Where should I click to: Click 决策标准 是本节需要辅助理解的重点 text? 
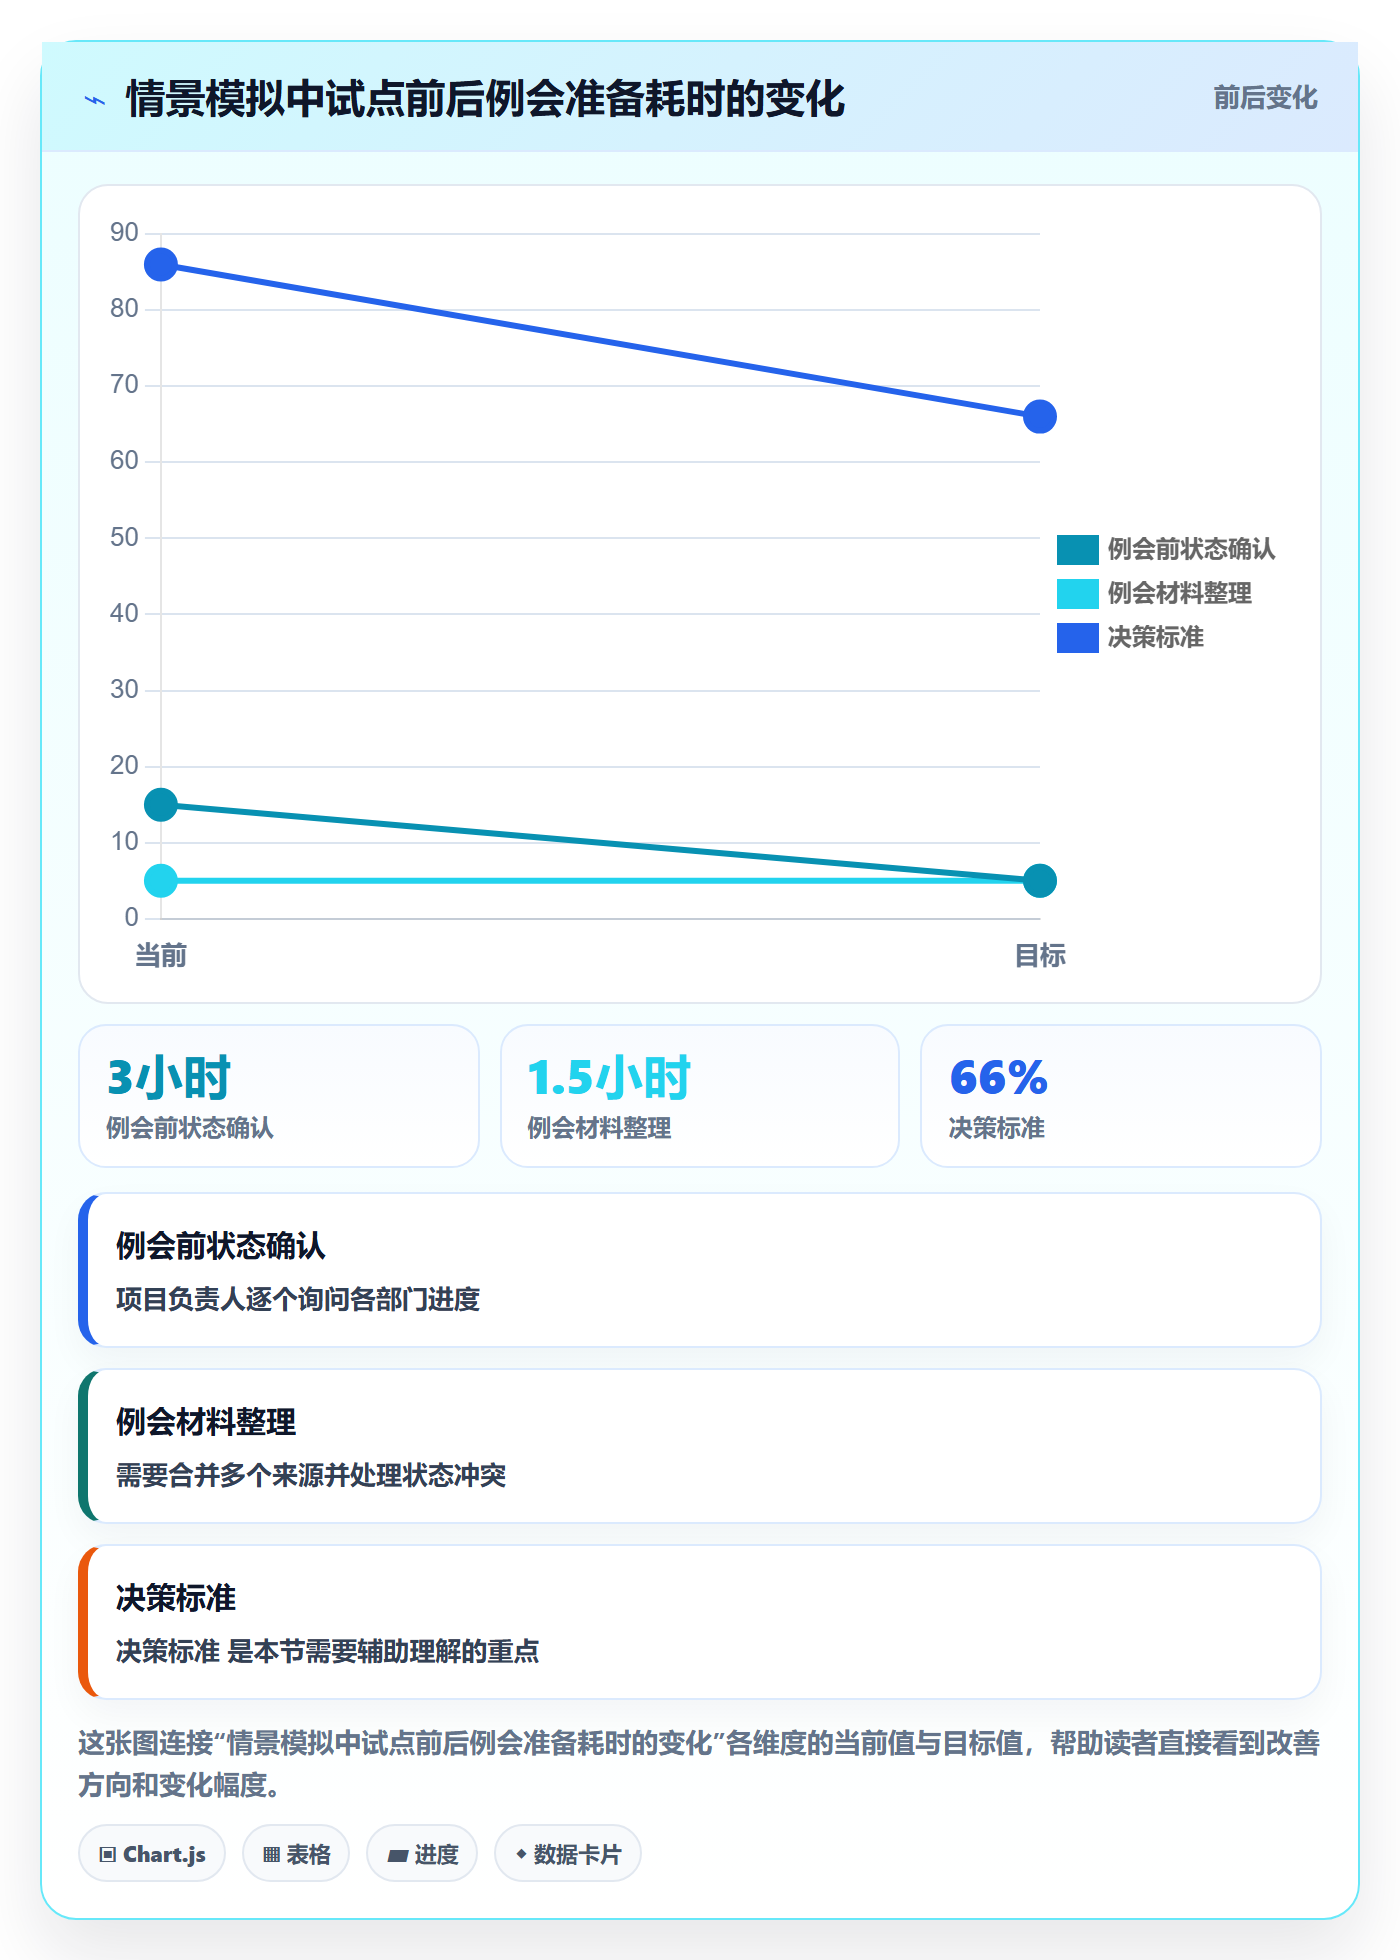328,1651
